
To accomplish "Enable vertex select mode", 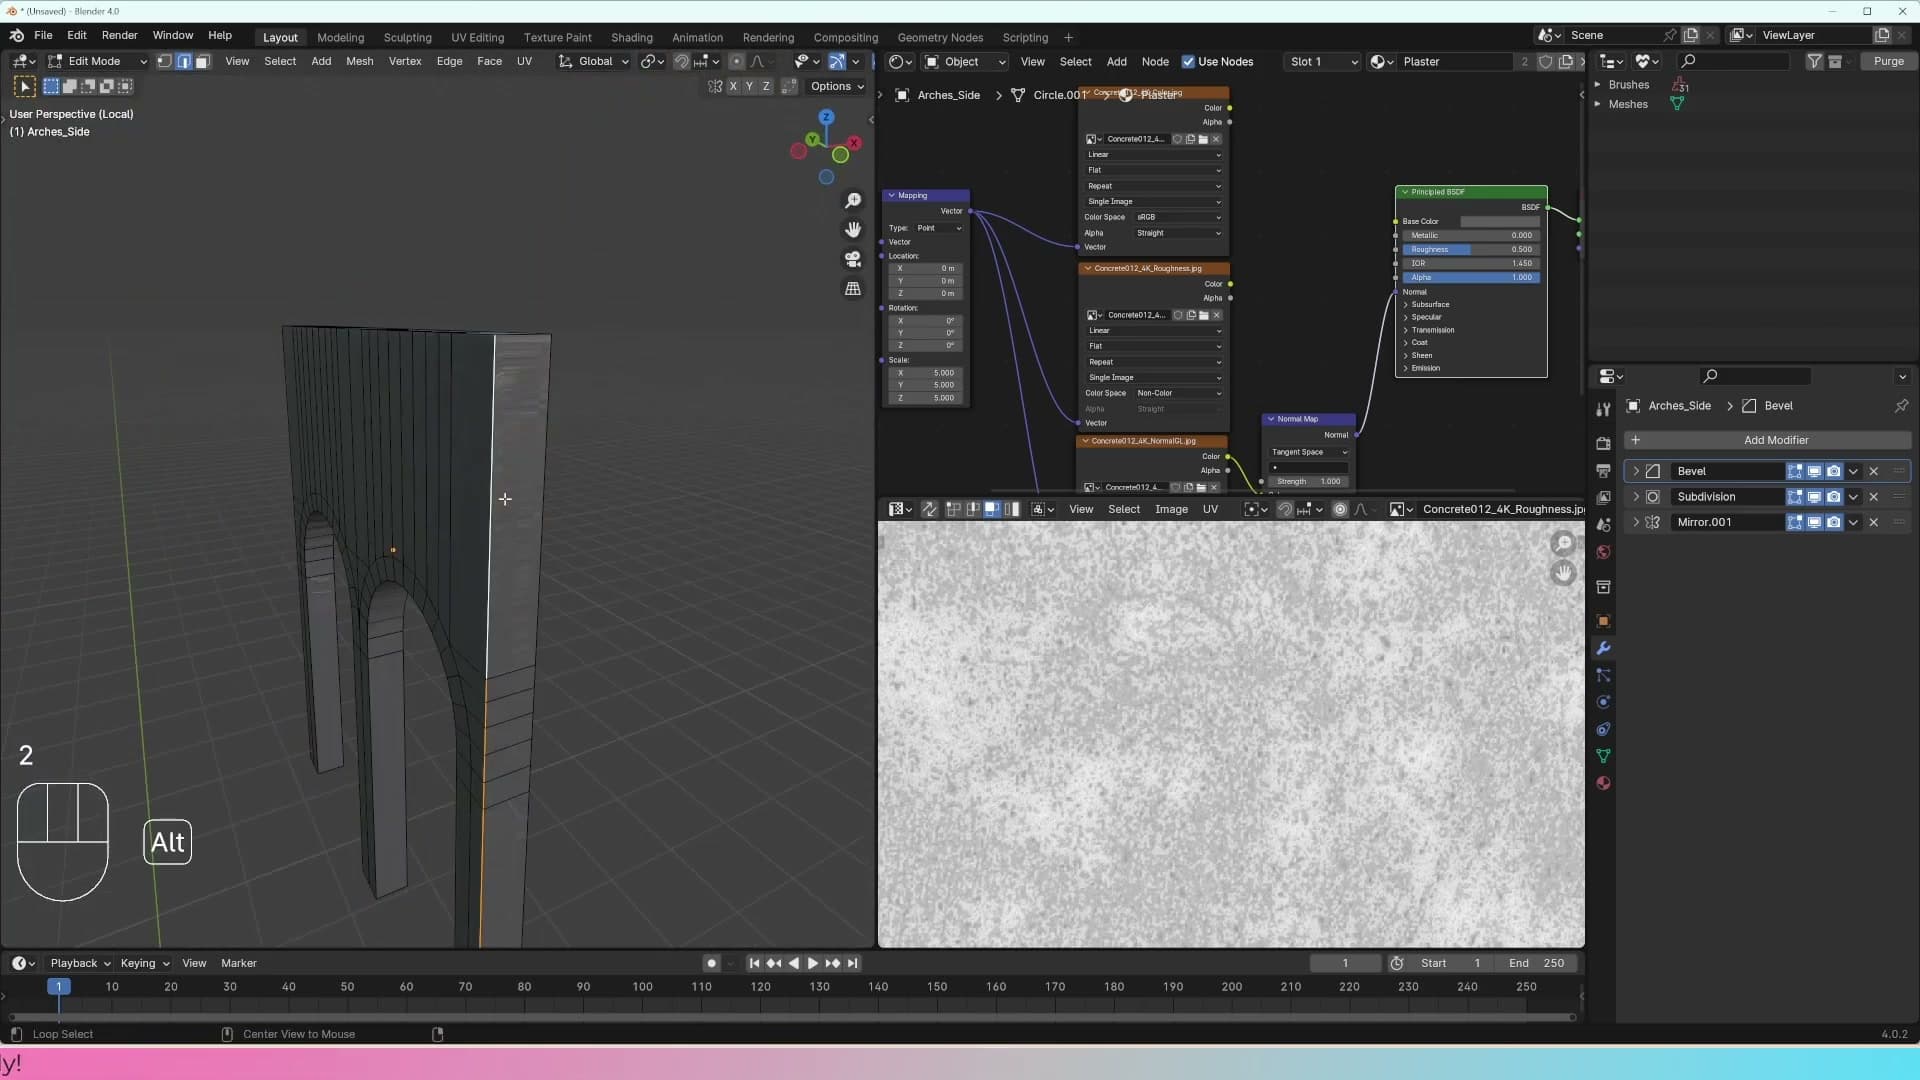I will coord(165,61).
